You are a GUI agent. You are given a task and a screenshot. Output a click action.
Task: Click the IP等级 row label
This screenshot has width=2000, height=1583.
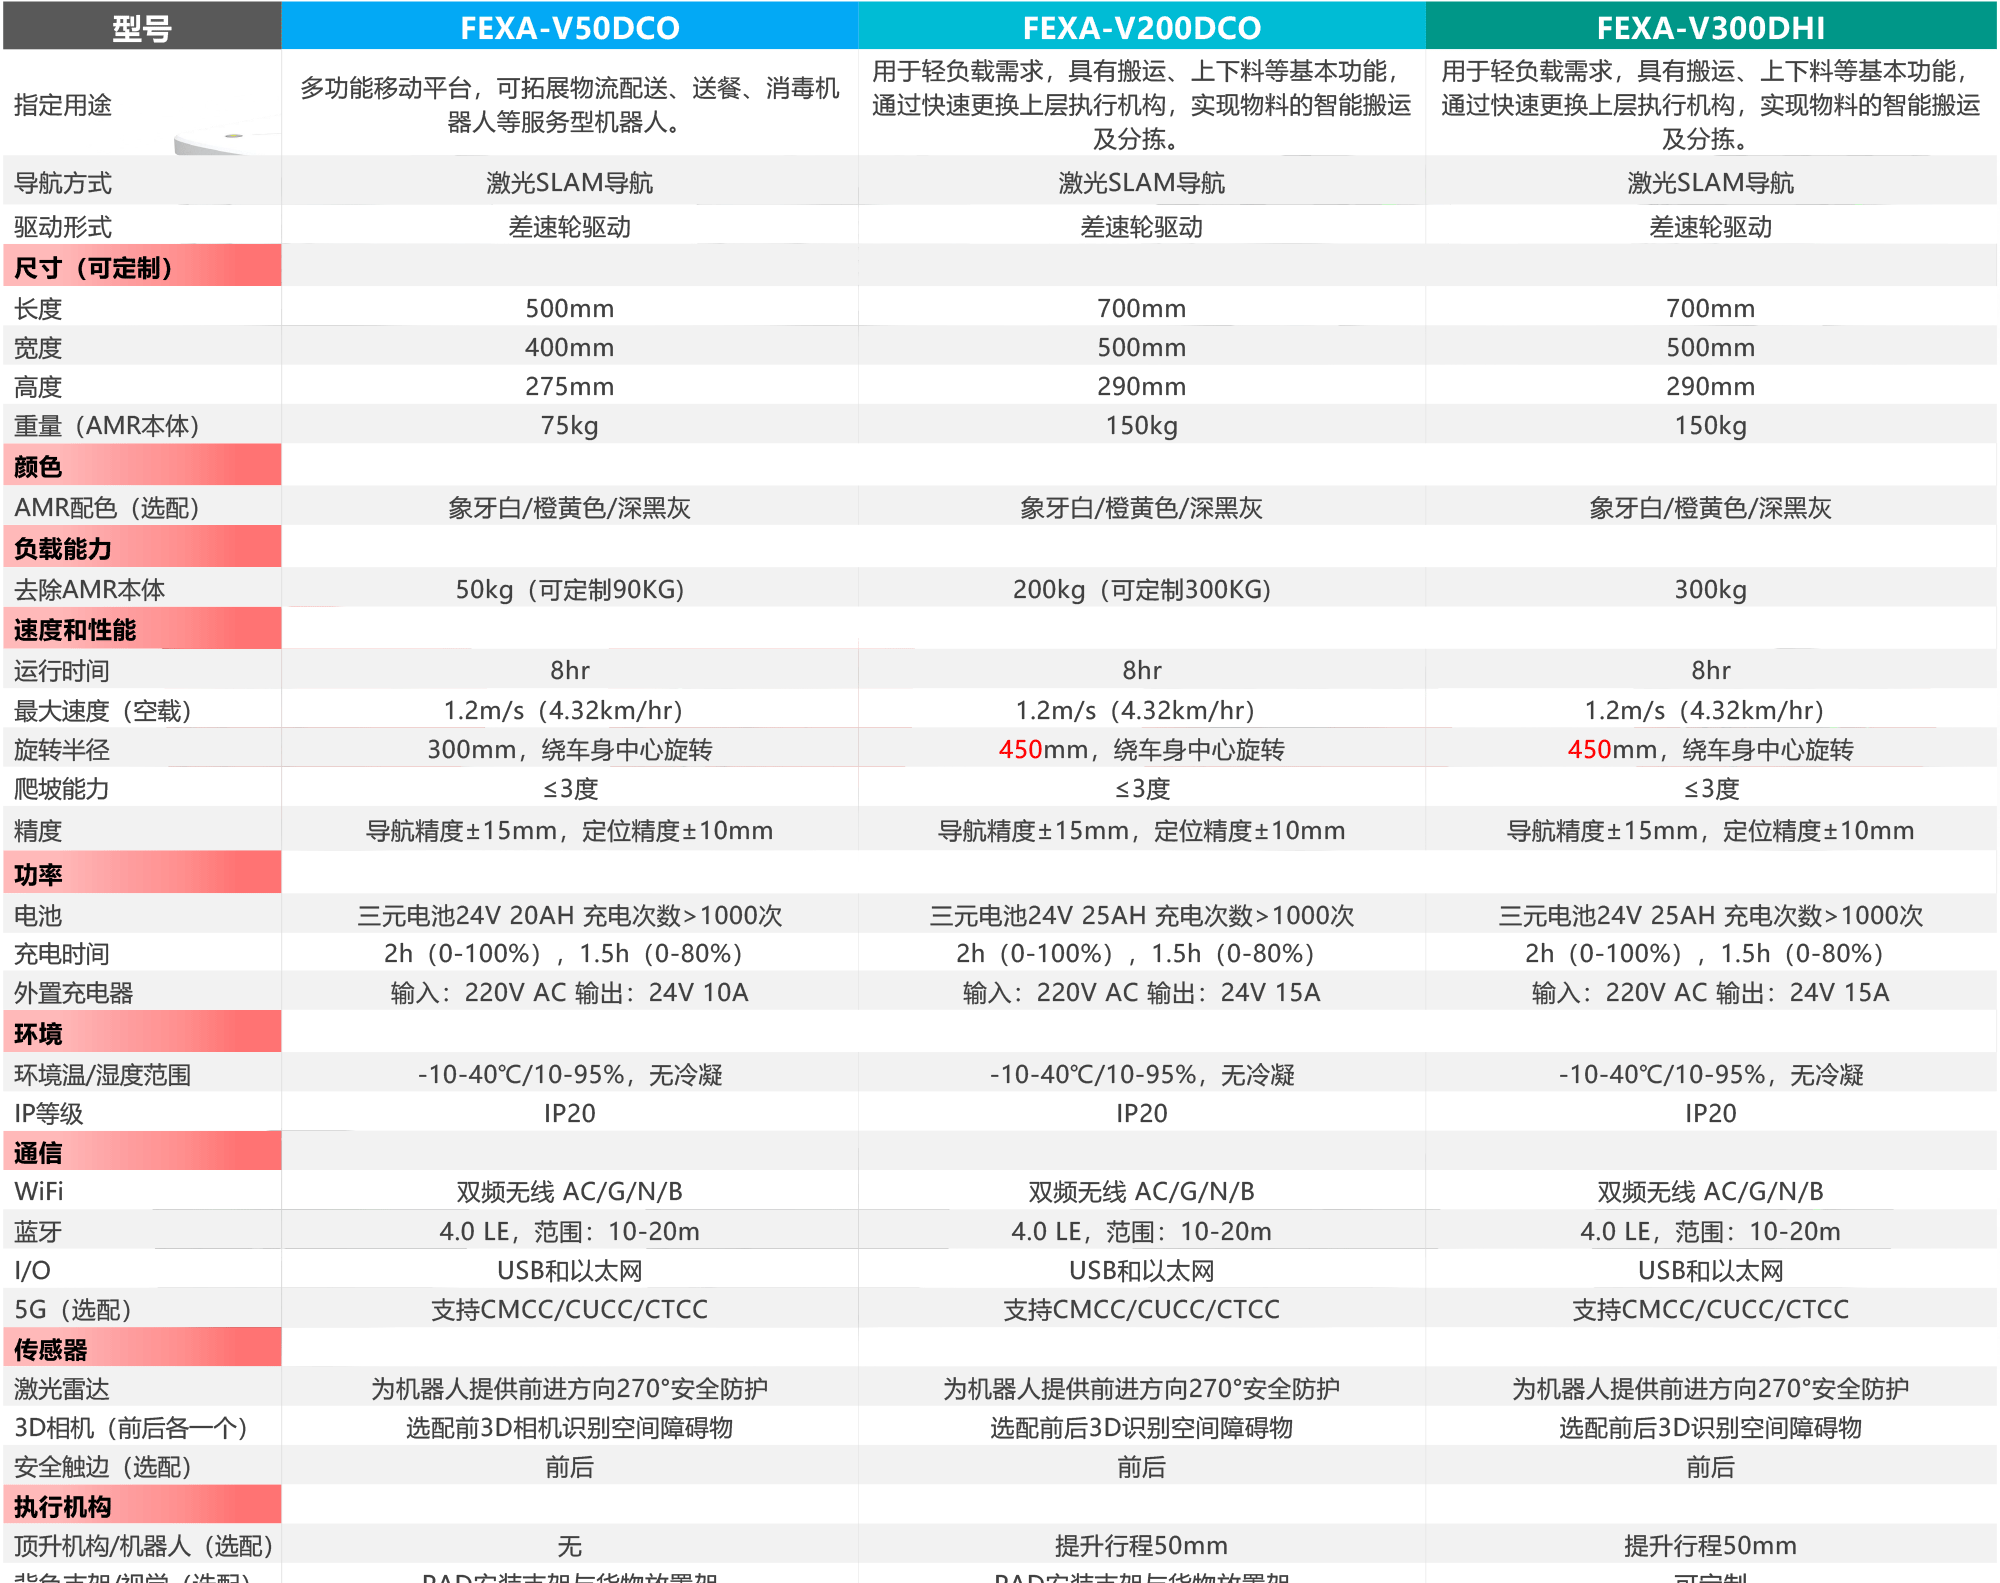49,1113
